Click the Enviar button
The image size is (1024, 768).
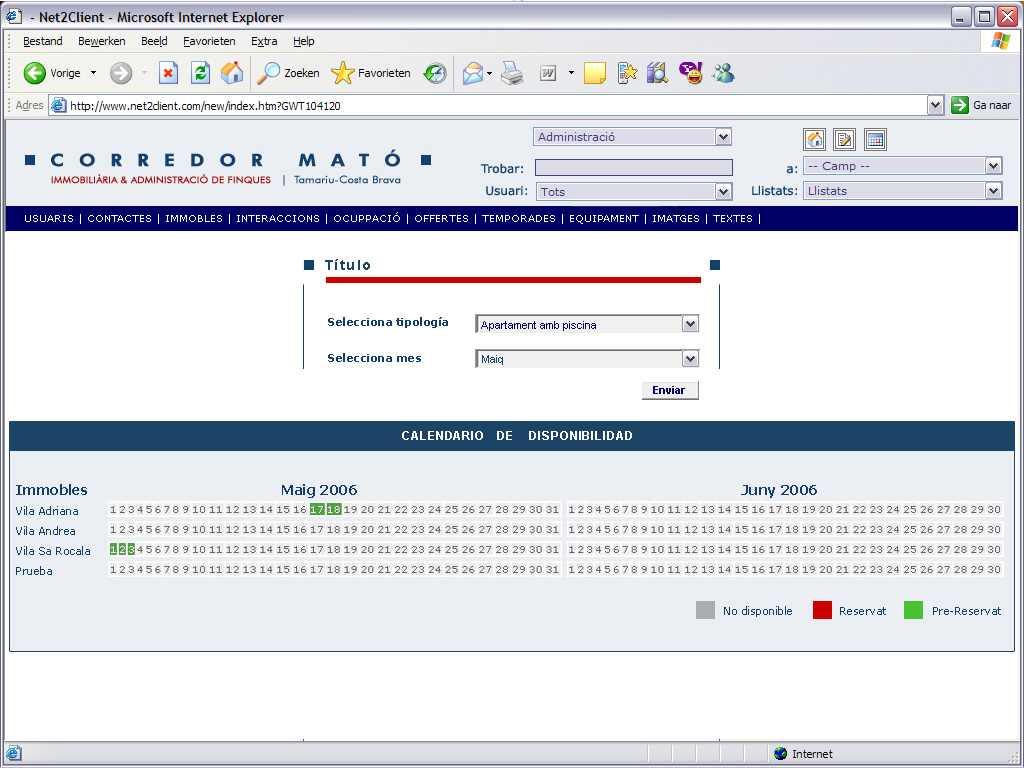pyautogui.click(x=670, y=390)
